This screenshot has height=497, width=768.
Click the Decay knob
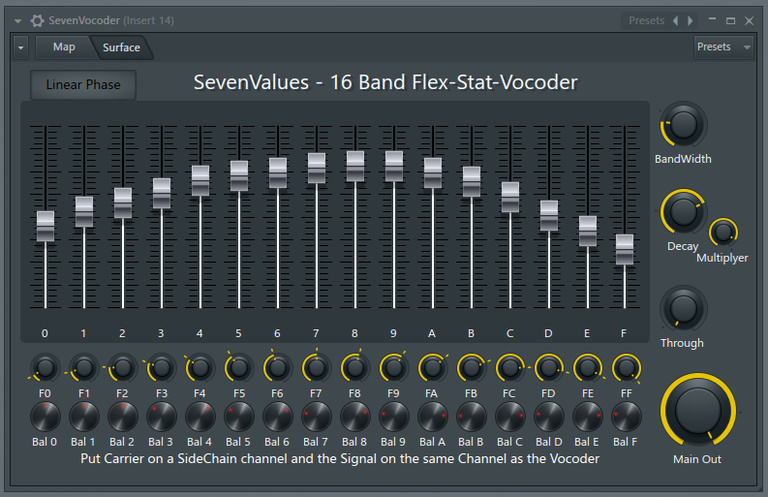point(683,212)
